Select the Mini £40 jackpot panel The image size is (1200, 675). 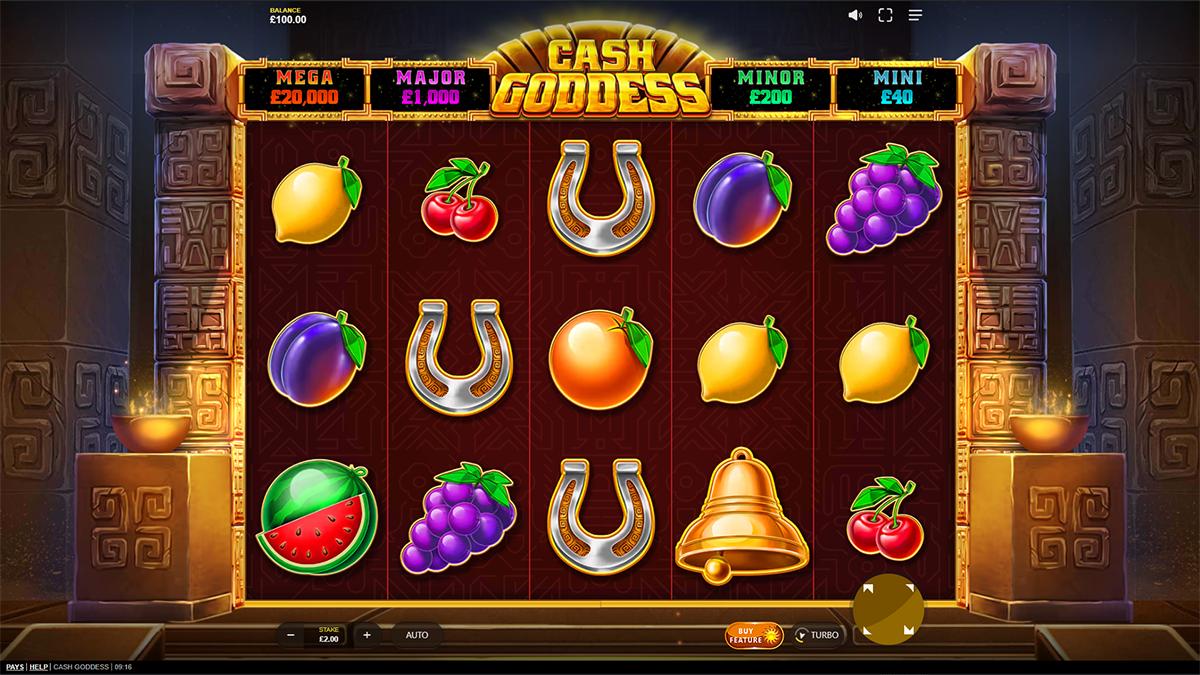point(895,87)
